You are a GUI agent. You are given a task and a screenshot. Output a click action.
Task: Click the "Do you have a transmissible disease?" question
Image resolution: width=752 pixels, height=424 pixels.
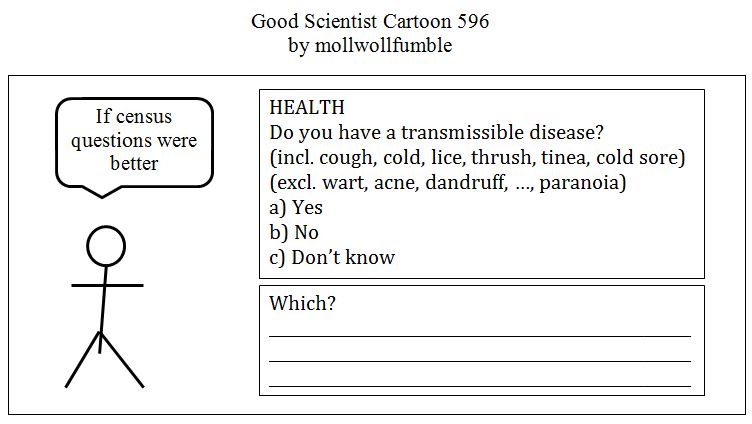437,133
